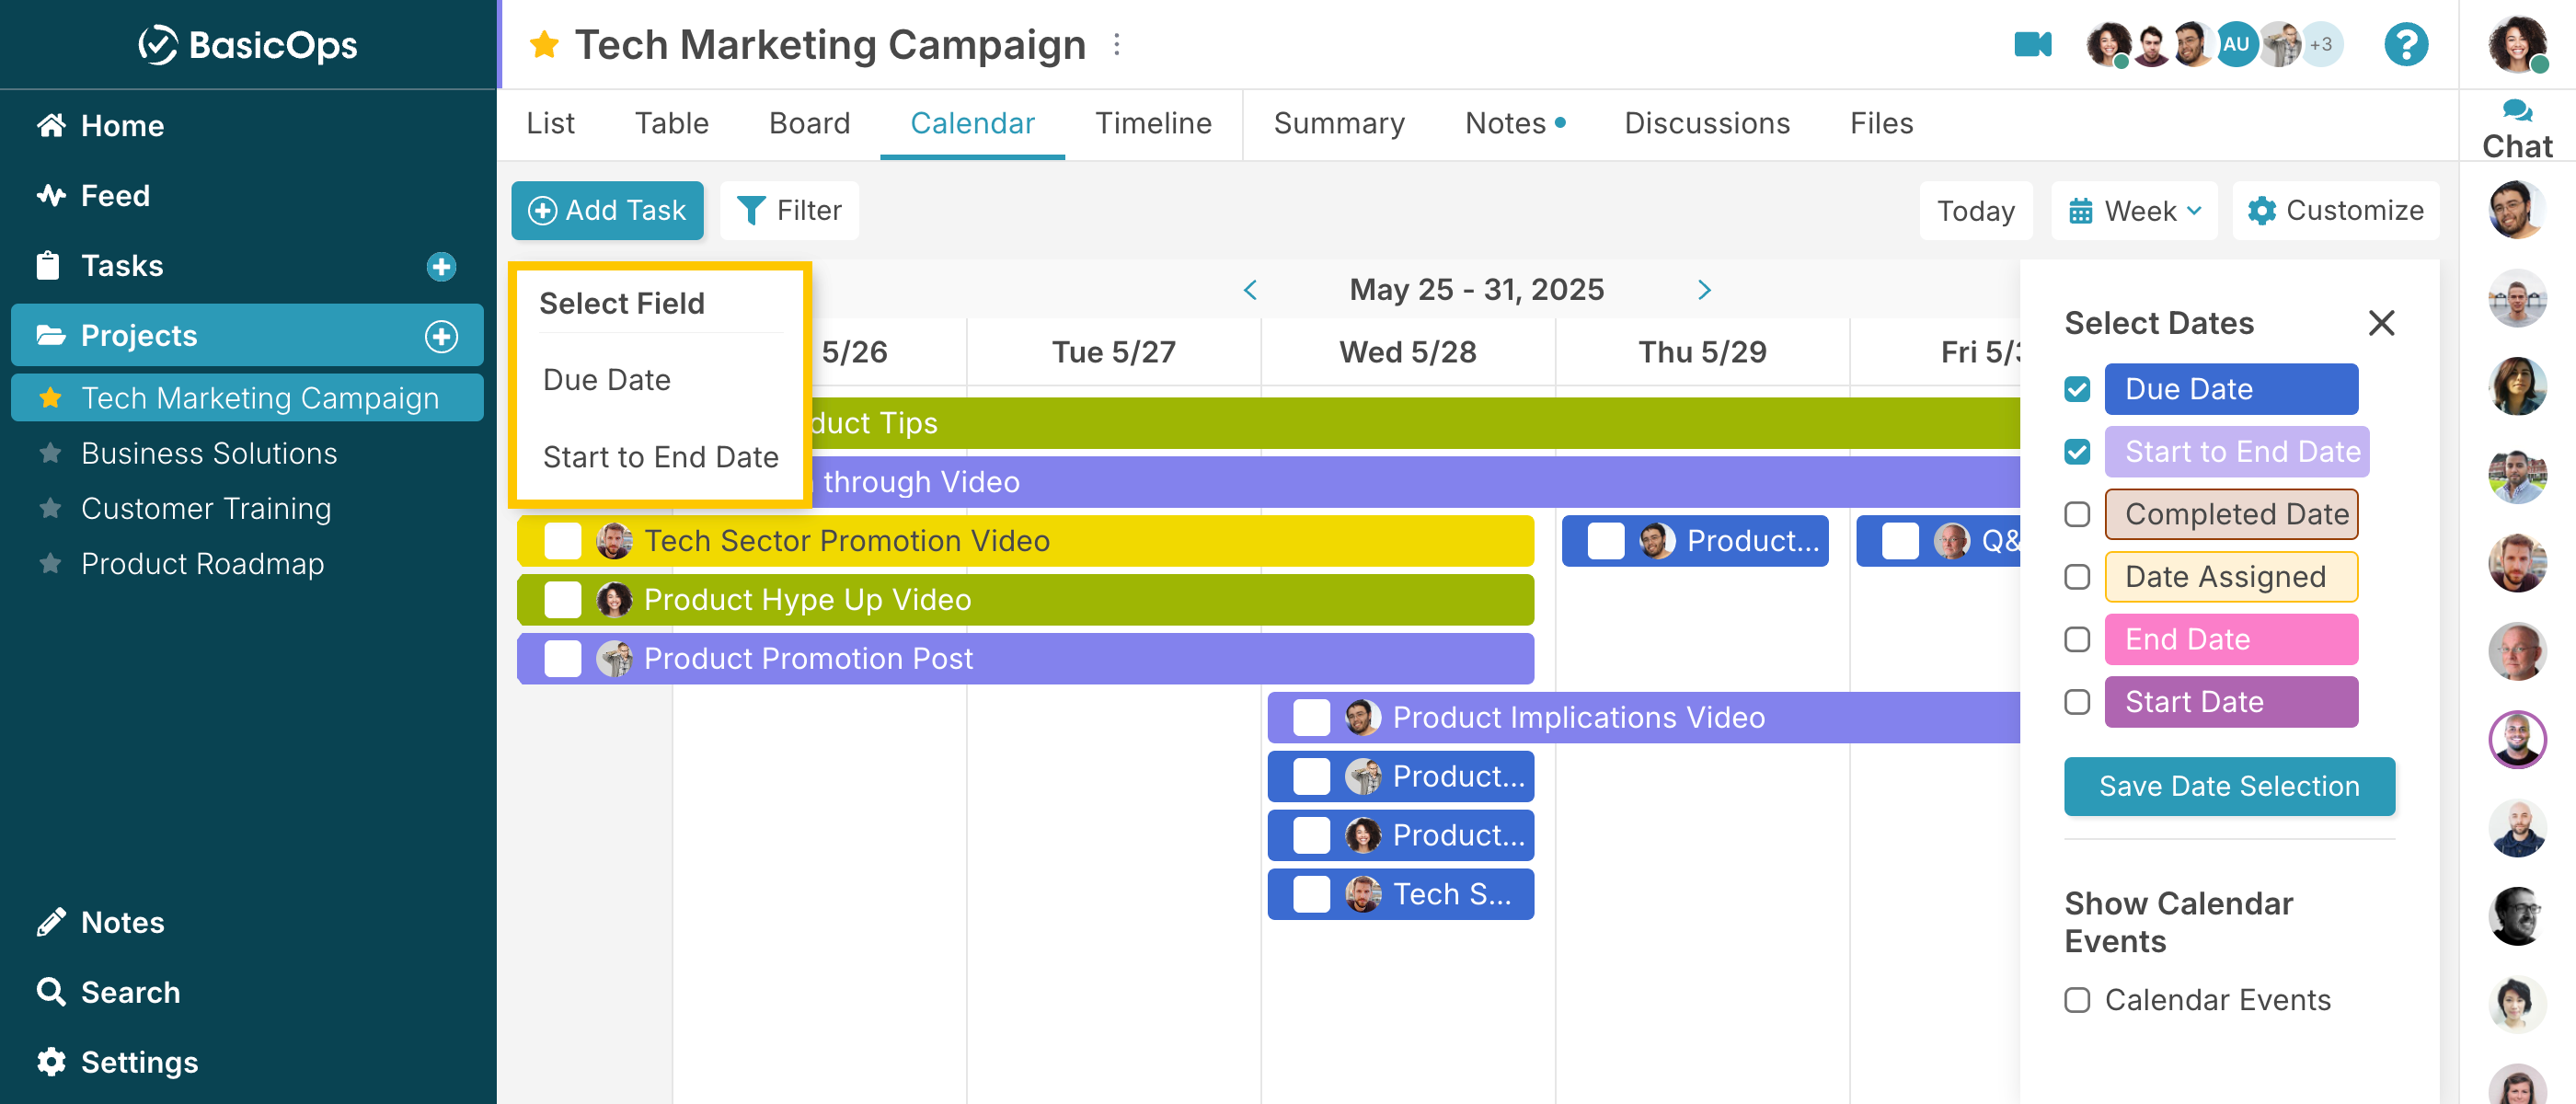Viewport: 2576px width, 1104px height.
Task: Enable the Calendar Events checkbox
Action: coord(2077,1000)
